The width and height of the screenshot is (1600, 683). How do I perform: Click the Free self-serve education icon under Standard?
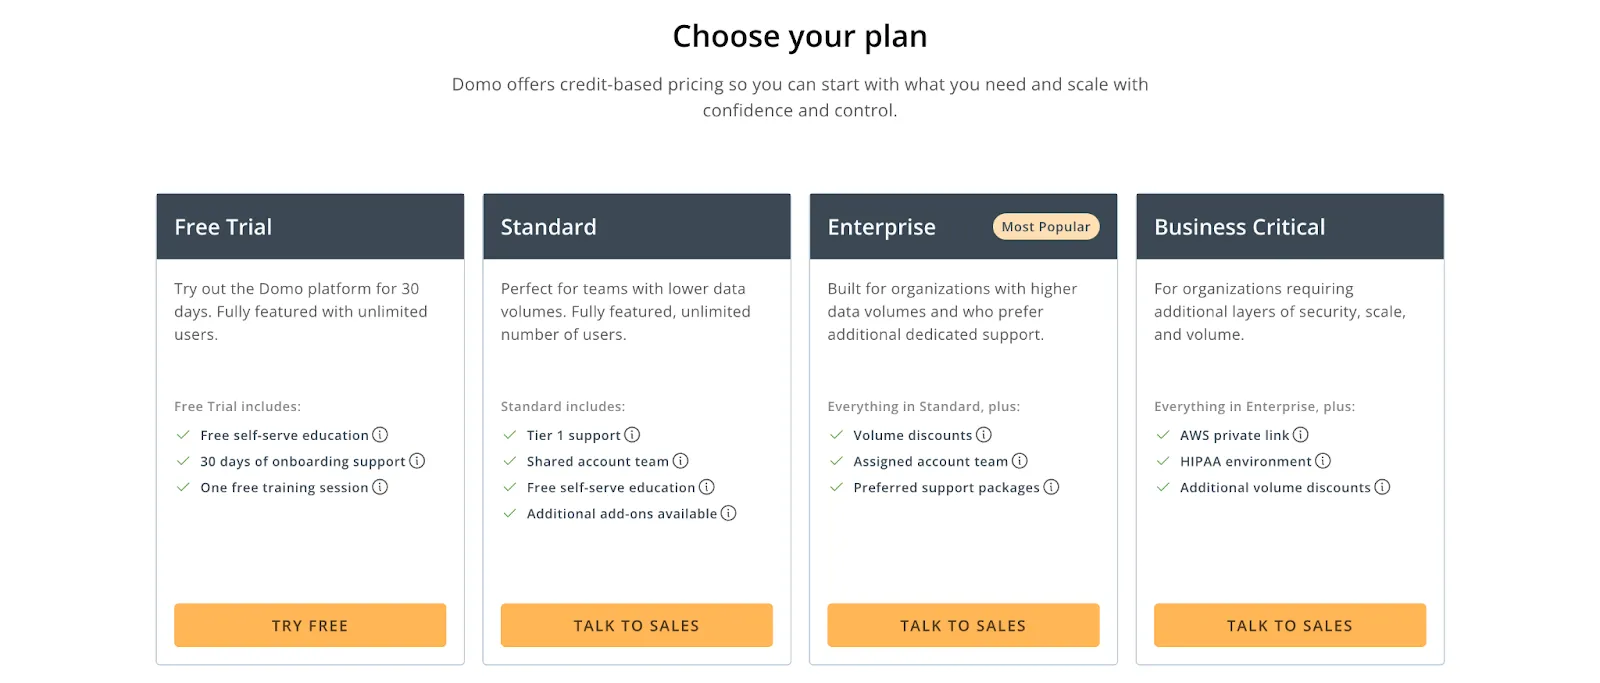[707, 487]
